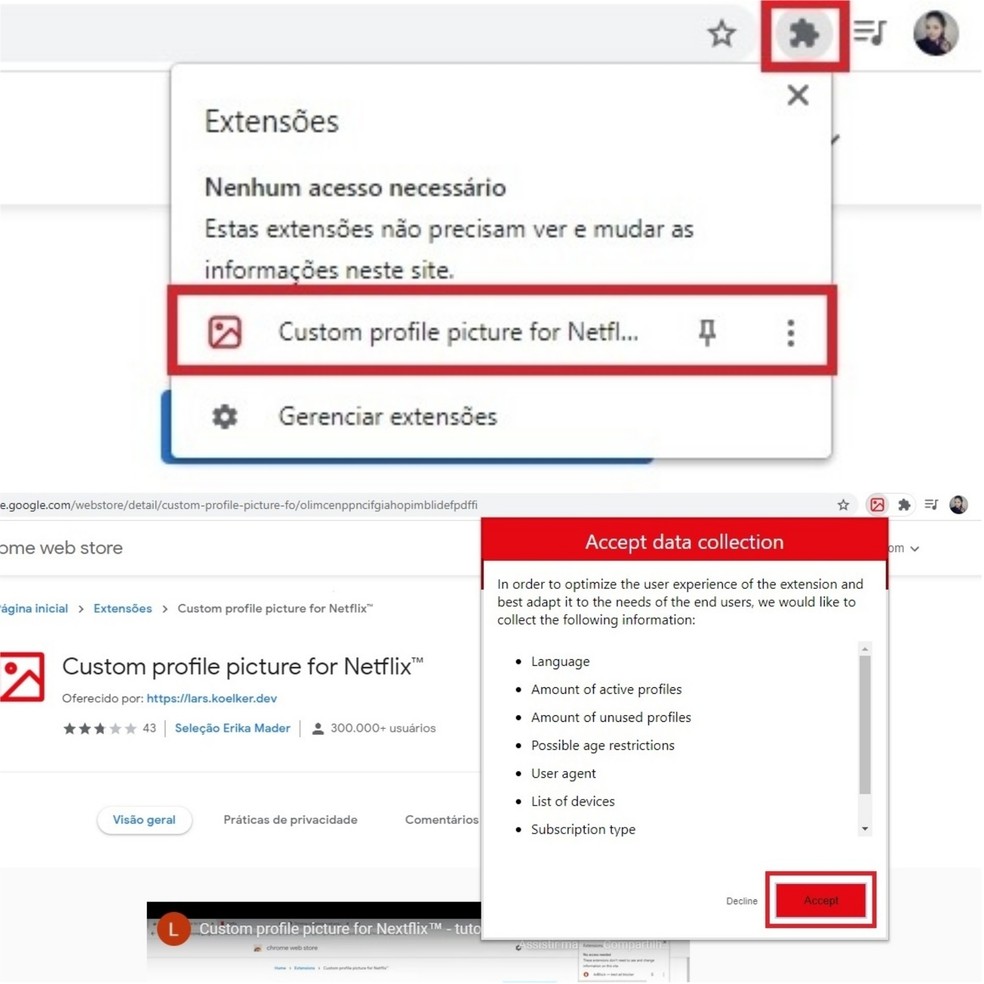The height and width of the screenshot is (984, 984).
Task: Open media controls icon above the Extensões popup
Action: click(x=870, y=32)
